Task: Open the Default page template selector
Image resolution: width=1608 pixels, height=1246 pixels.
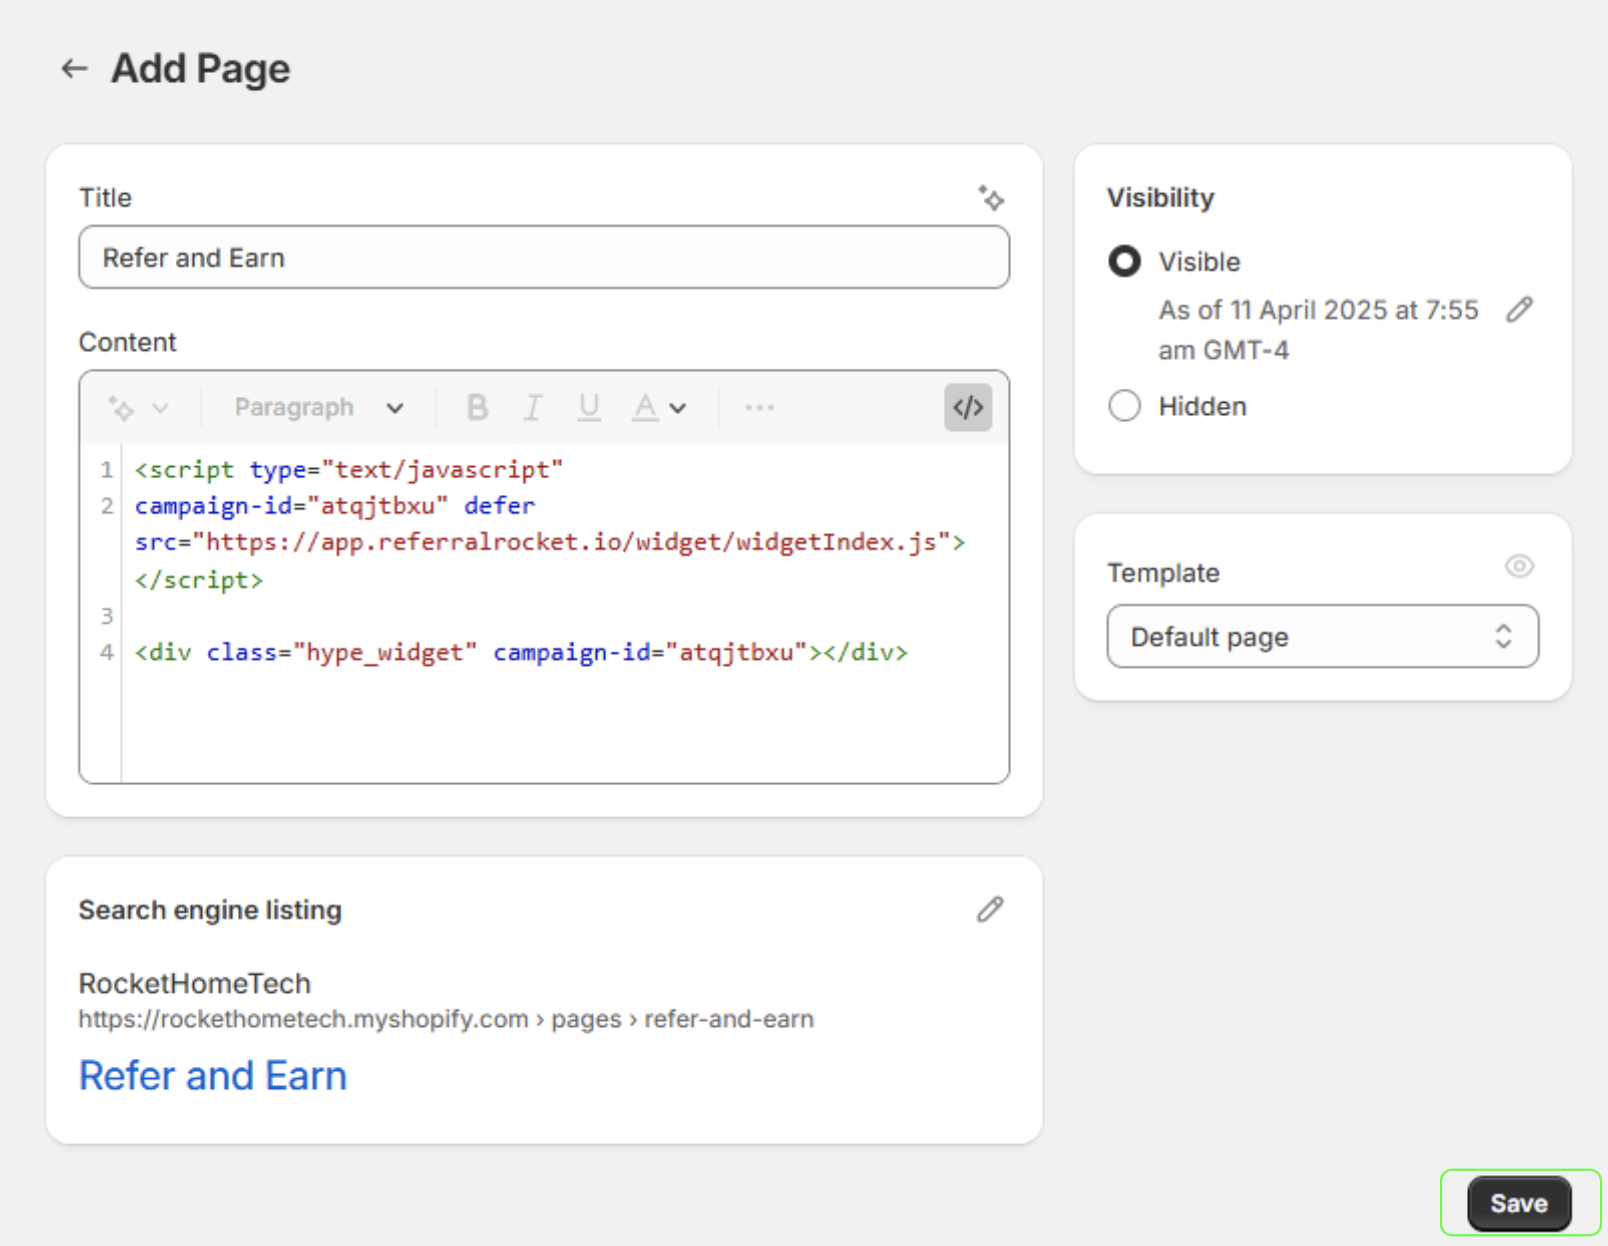Action: click(1322, 636)
